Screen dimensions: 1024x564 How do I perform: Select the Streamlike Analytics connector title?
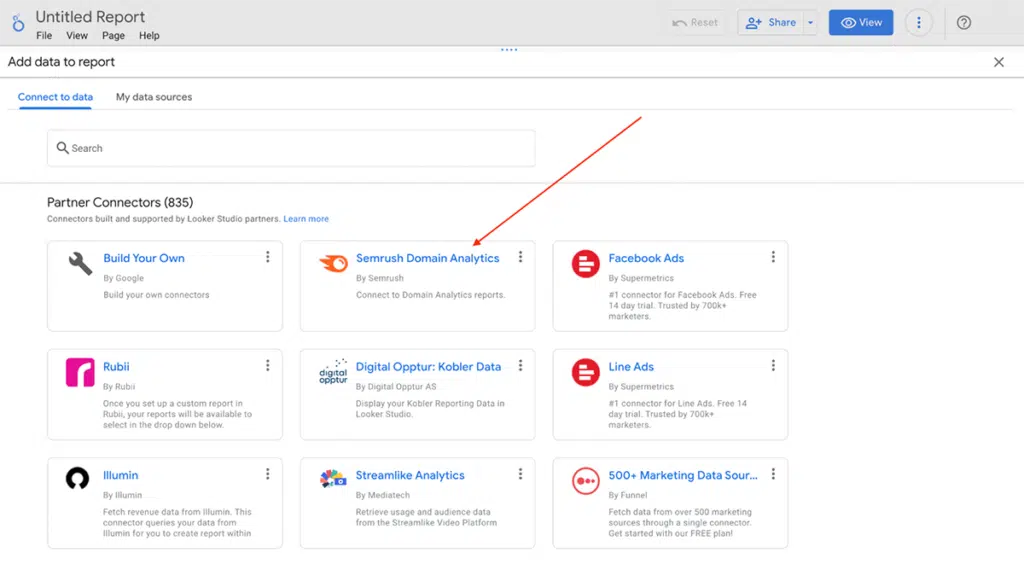pos(409,475)
